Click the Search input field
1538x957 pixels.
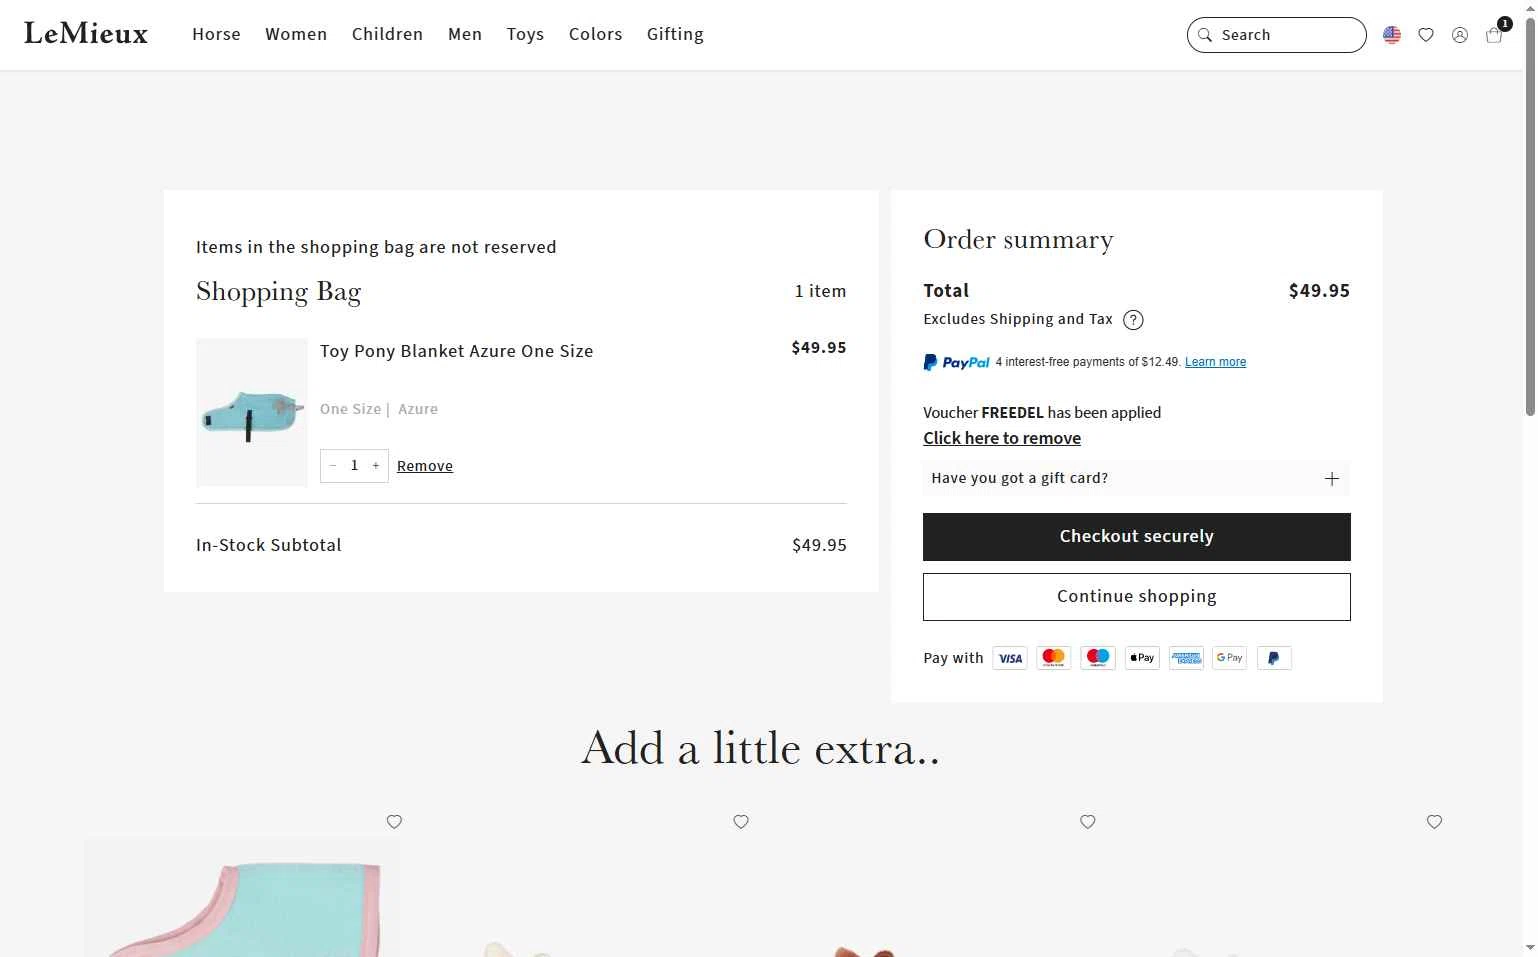[x=1277, y=35]
